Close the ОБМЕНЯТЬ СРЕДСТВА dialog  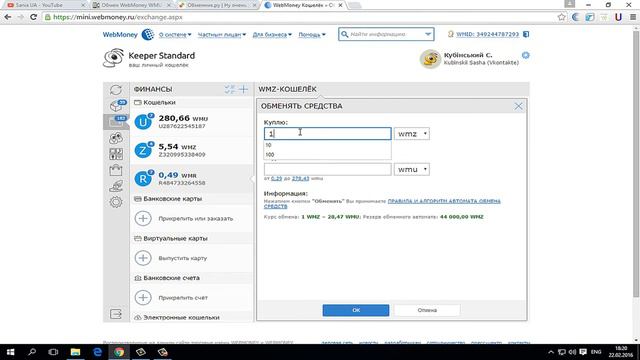518,106
